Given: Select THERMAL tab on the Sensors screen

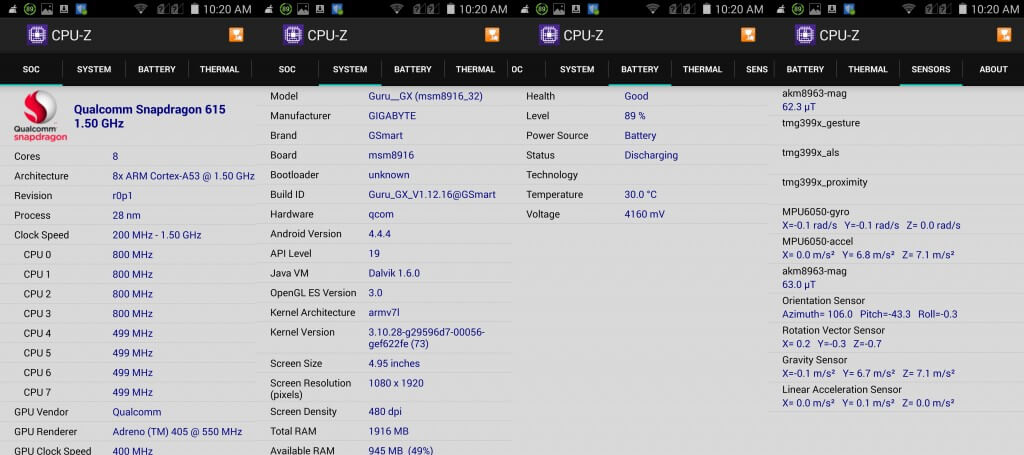Looking at the screenshot, I should coord(868,69).
